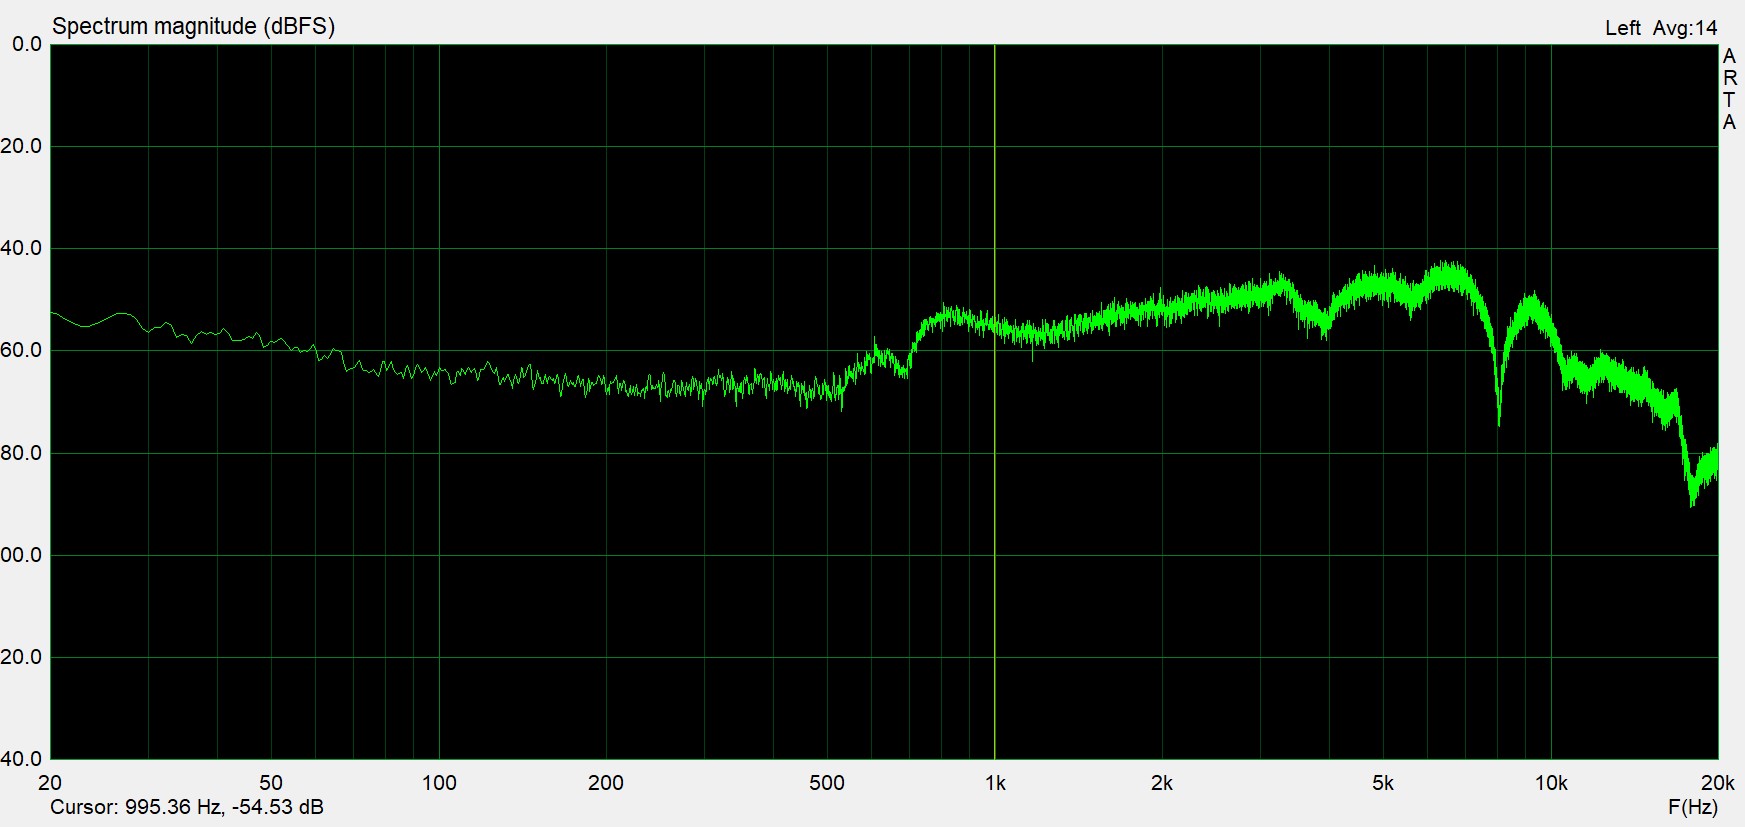Click the '500' frequency axis label

point(827,783)
